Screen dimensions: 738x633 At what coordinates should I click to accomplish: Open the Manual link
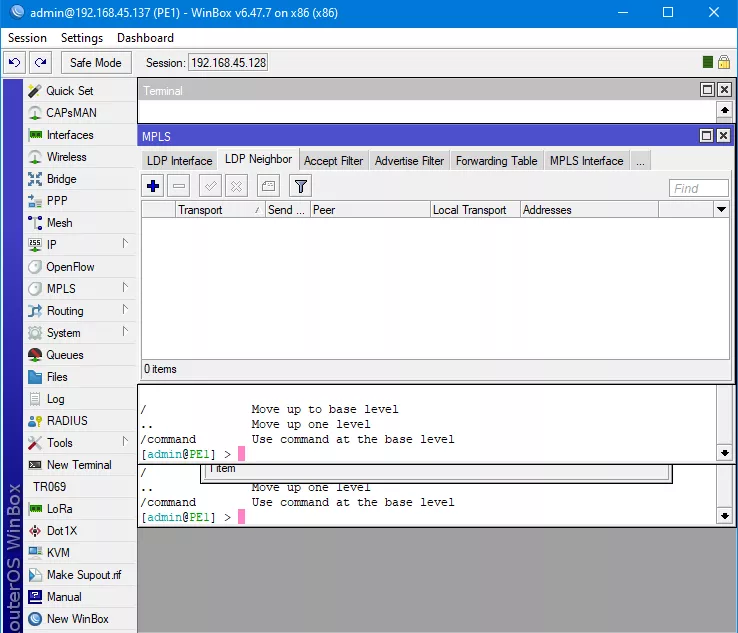(x=79, y=597)
